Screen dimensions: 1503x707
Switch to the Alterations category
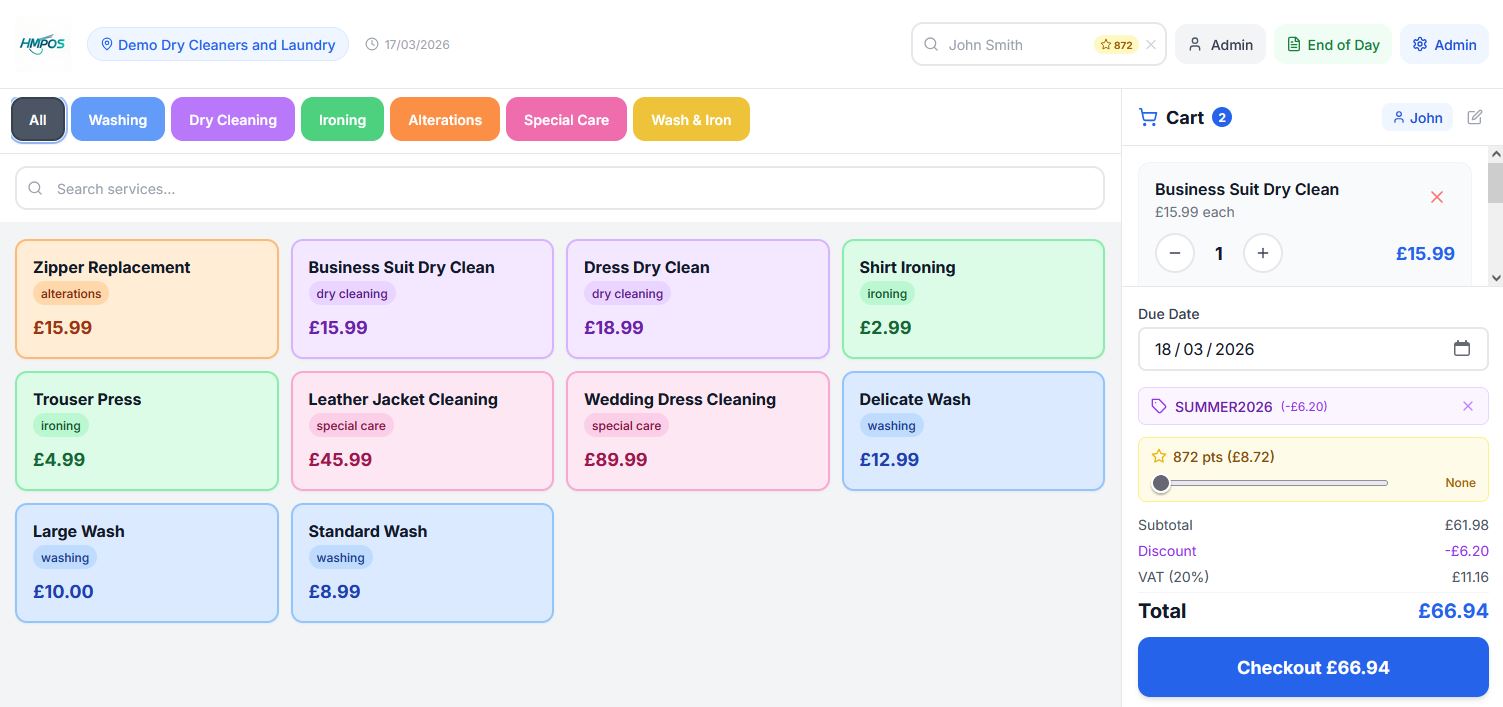(x=445, y=120)
